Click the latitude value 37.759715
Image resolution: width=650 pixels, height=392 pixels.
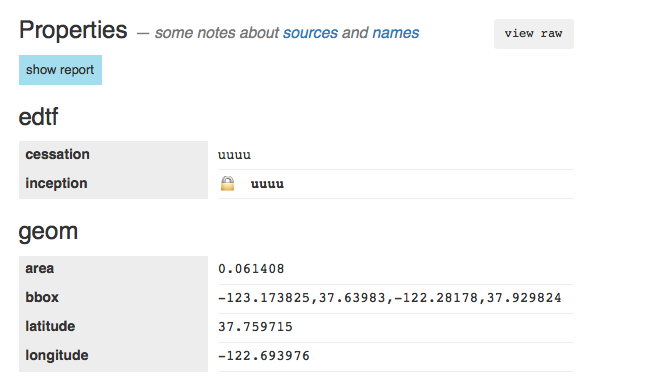pyautogui.click(x=255, y=327)
